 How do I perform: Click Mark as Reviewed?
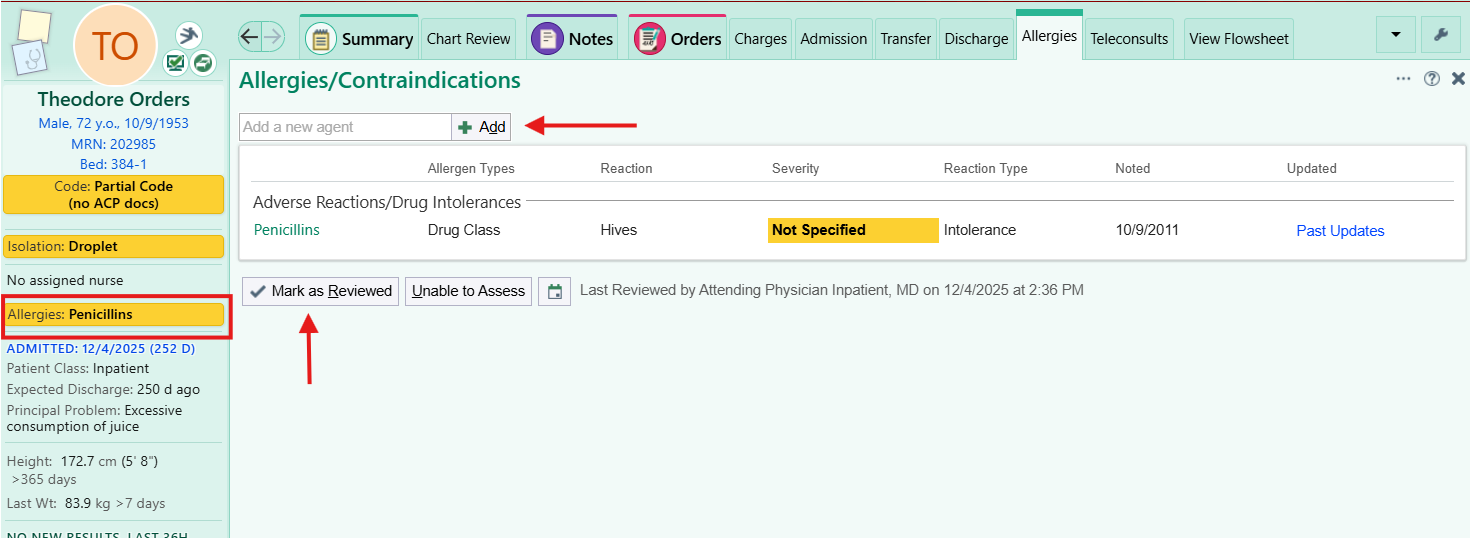pos(320,291)
